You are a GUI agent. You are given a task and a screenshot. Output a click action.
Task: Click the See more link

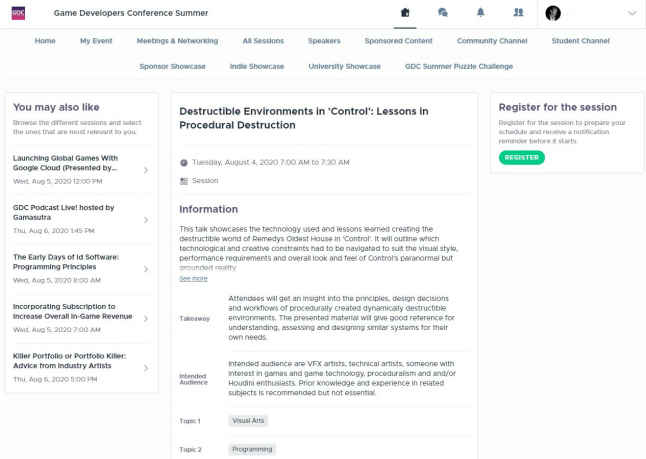(x=193, y=278)
